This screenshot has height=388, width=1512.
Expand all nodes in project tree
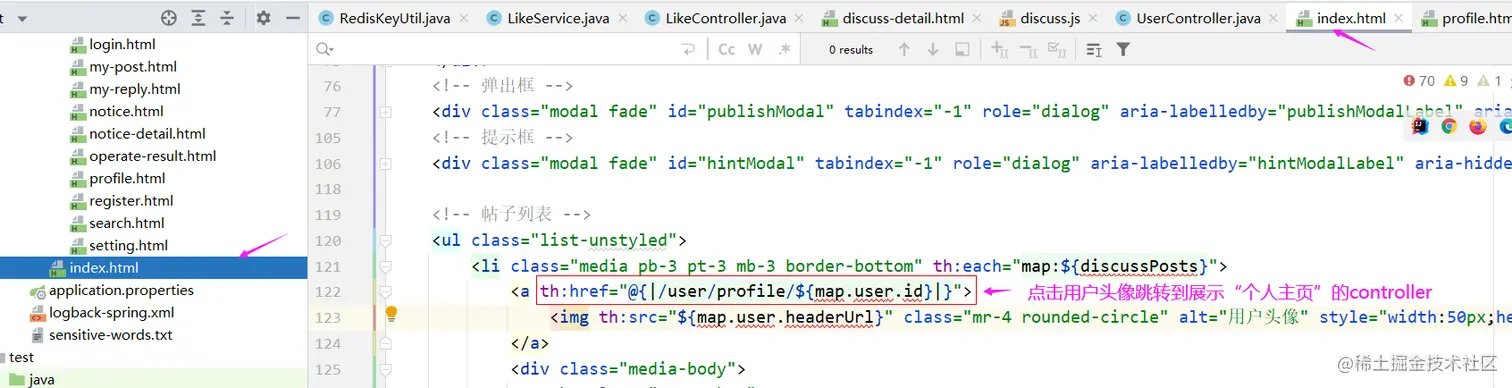pyautogui.click(x=199, y=18)
